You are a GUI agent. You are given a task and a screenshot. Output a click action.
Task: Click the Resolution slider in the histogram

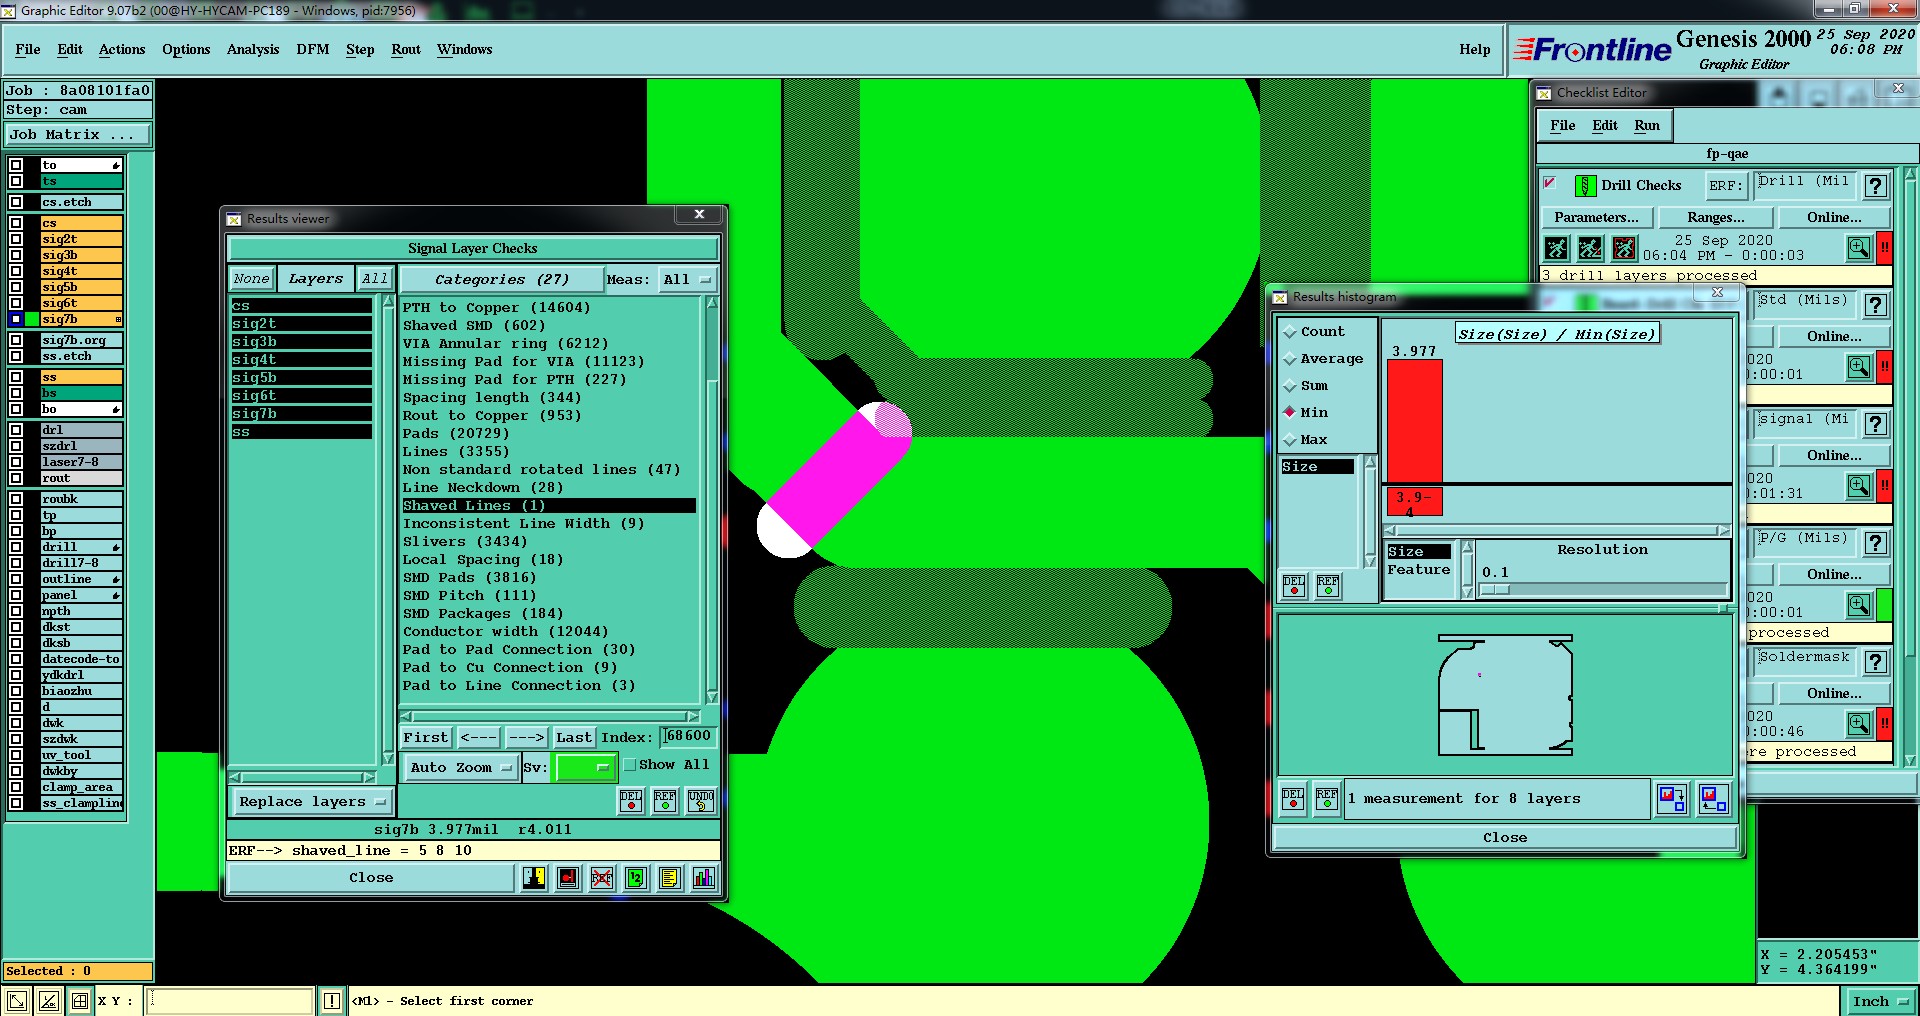point(1603,590)
